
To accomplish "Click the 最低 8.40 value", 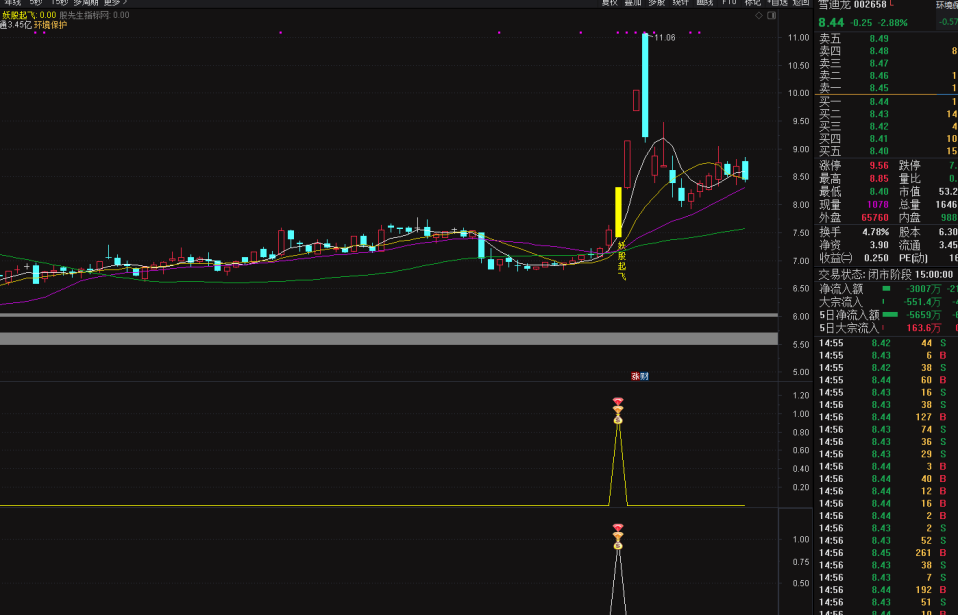I will 879,192.
